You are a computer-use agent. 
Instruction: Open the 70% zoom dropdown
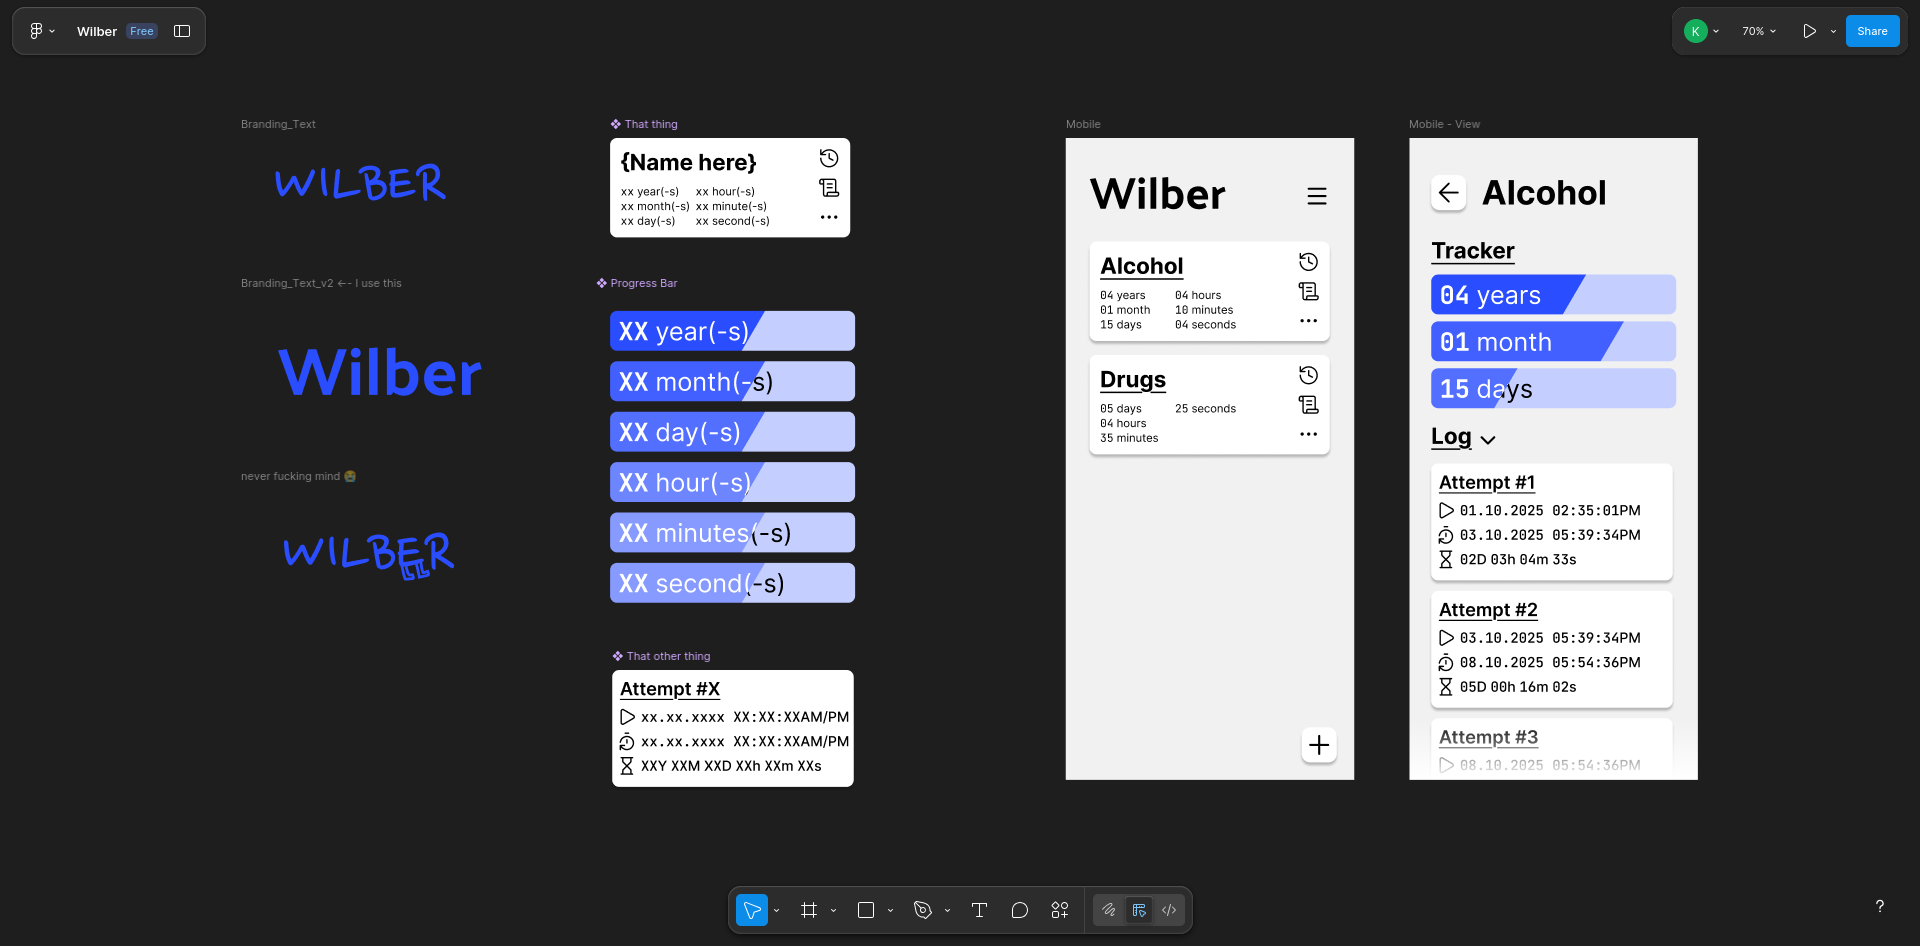(x=1759, y=31)
